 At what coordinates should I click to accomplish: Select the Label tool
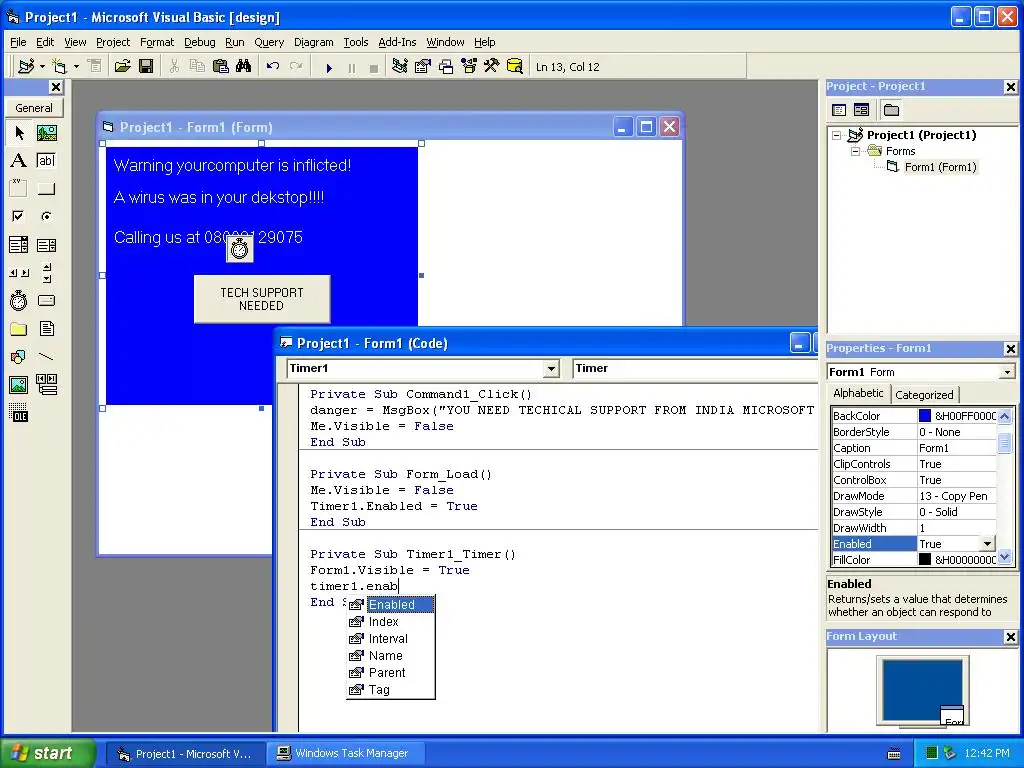pos(19,161)
